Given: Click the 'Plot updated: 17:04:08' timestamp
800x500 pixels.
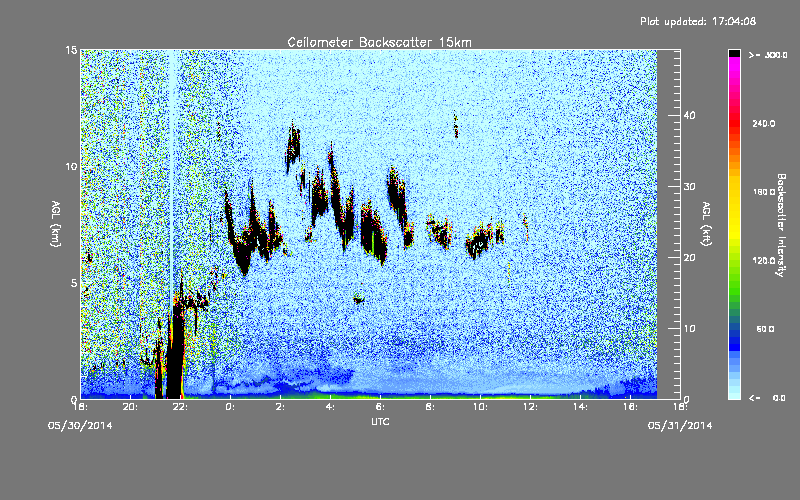Looking at the screenshot, I should click(x=698, y=21).
